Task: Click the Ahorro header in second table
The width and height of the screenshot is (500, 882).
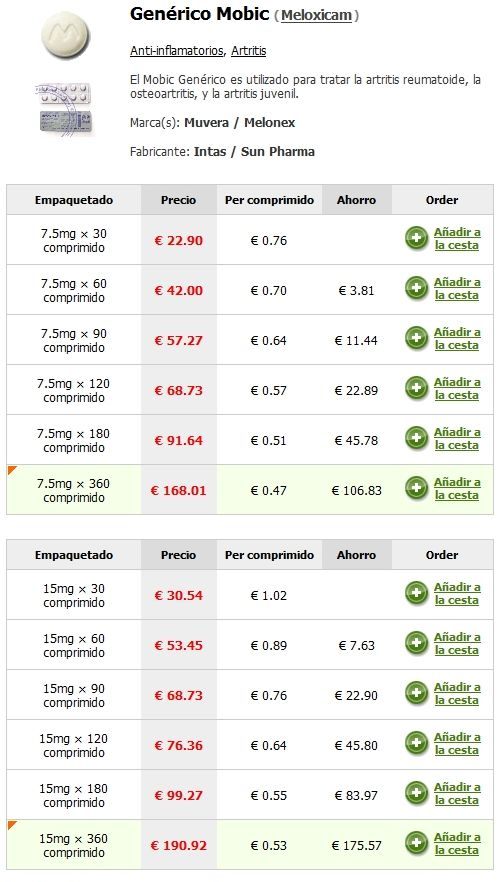Action: pyautogui.click(x=357, y=555)
